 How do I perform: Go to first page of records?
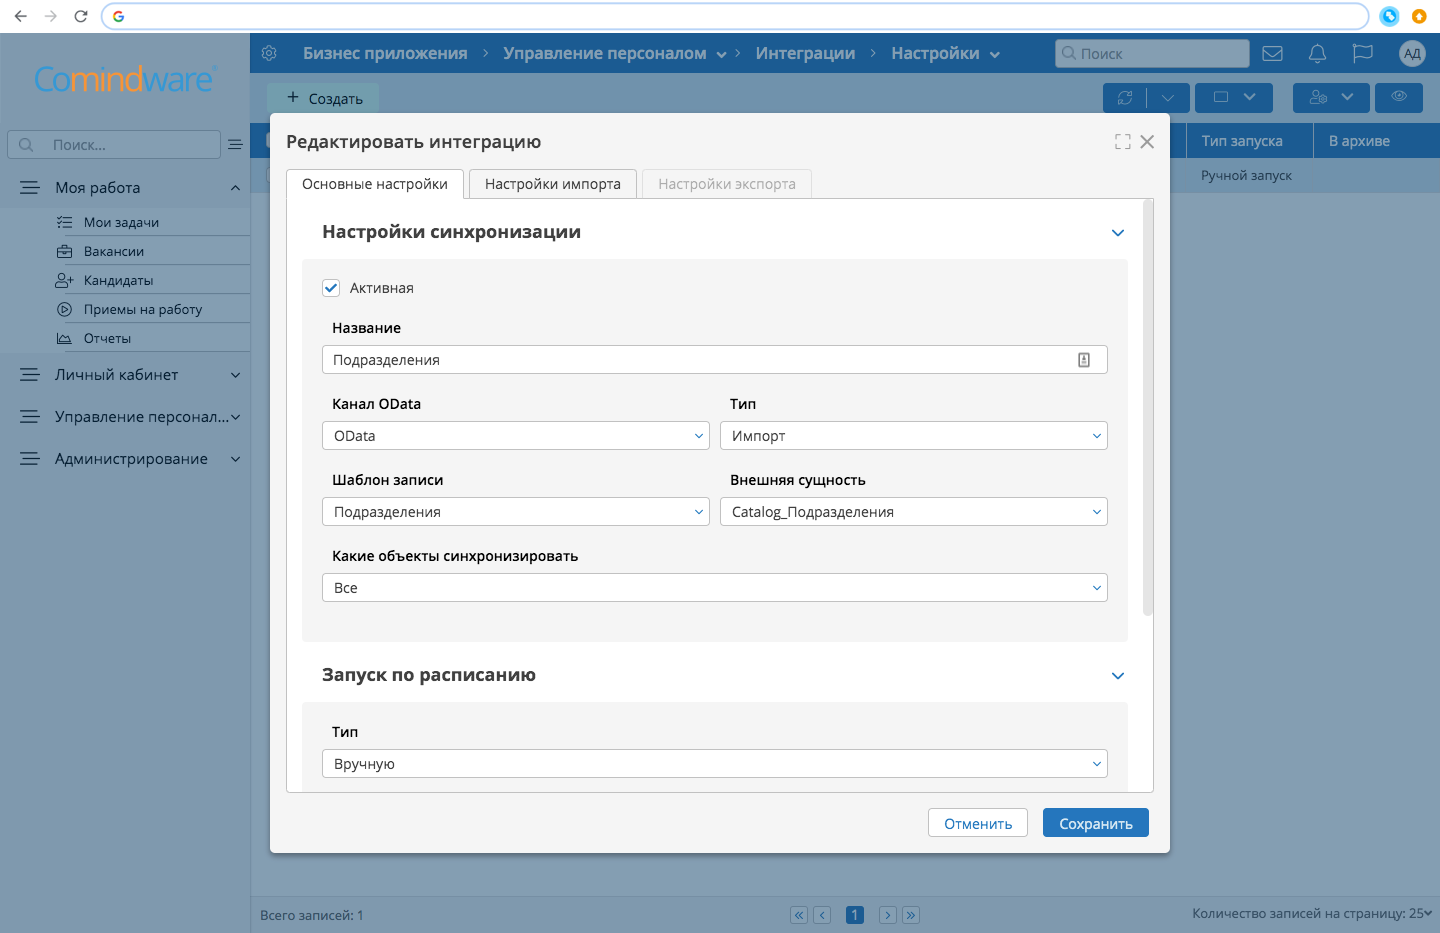click(799, 915)
